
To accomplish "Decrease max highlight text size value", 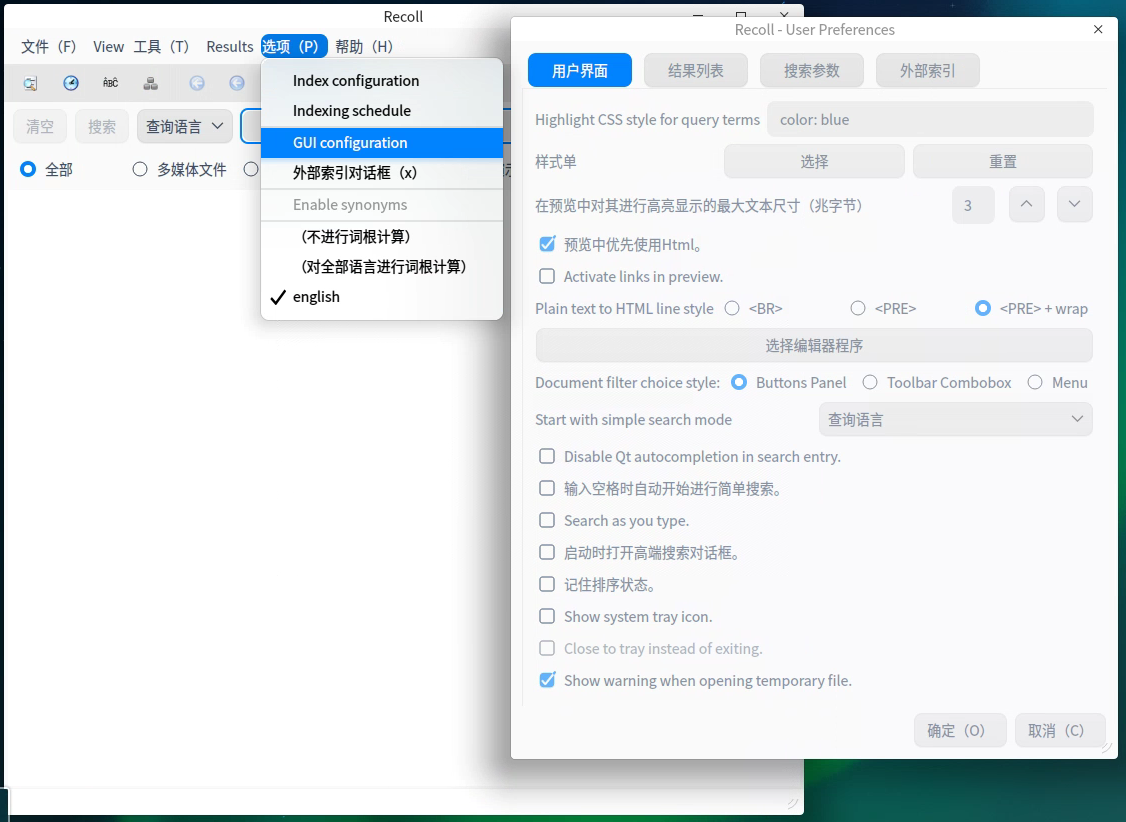I will [1074, 205].
